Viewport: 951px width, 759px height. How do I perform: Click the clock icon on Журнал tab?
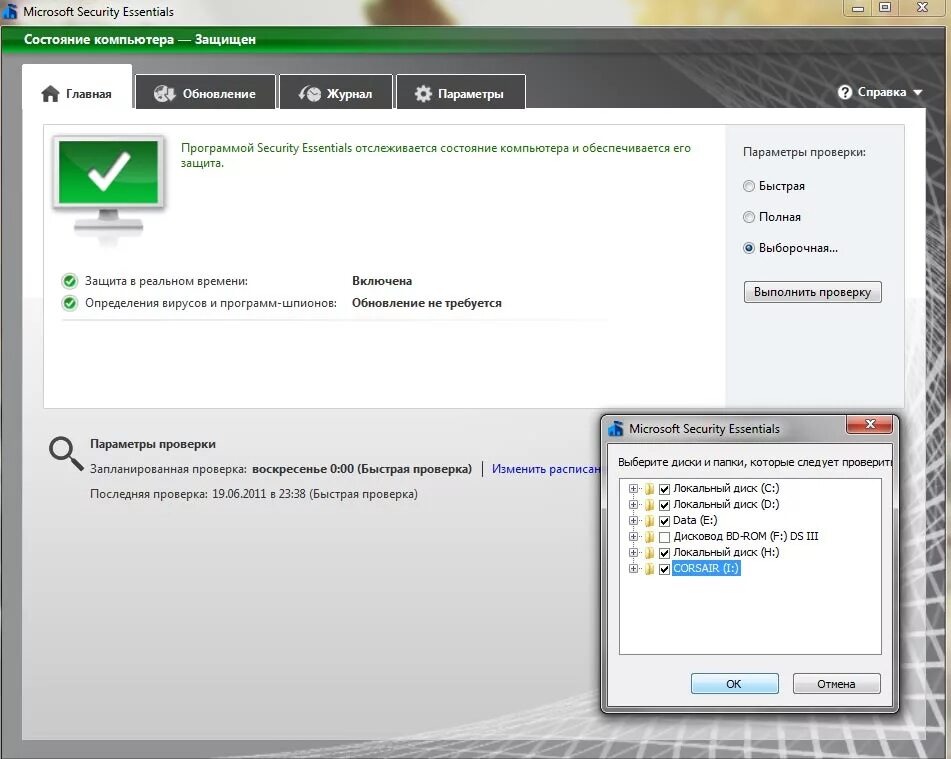coord(309,93)
